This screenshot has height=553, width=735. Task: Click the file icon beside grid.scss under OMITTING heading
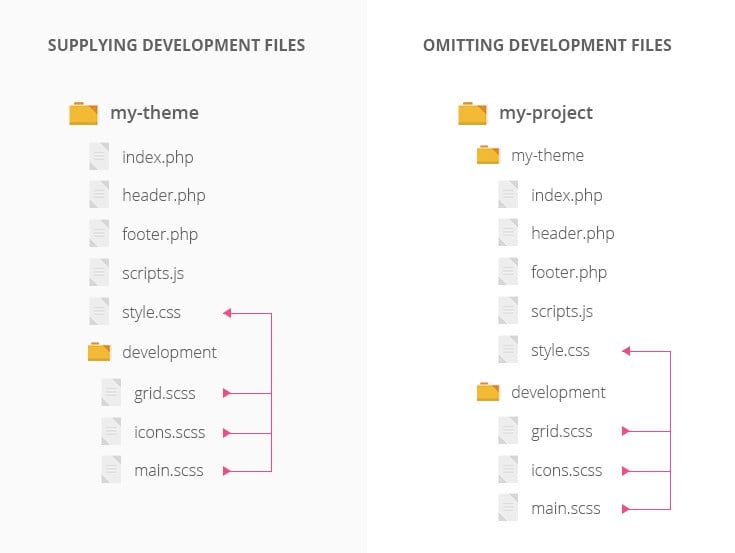coord(508,430)
